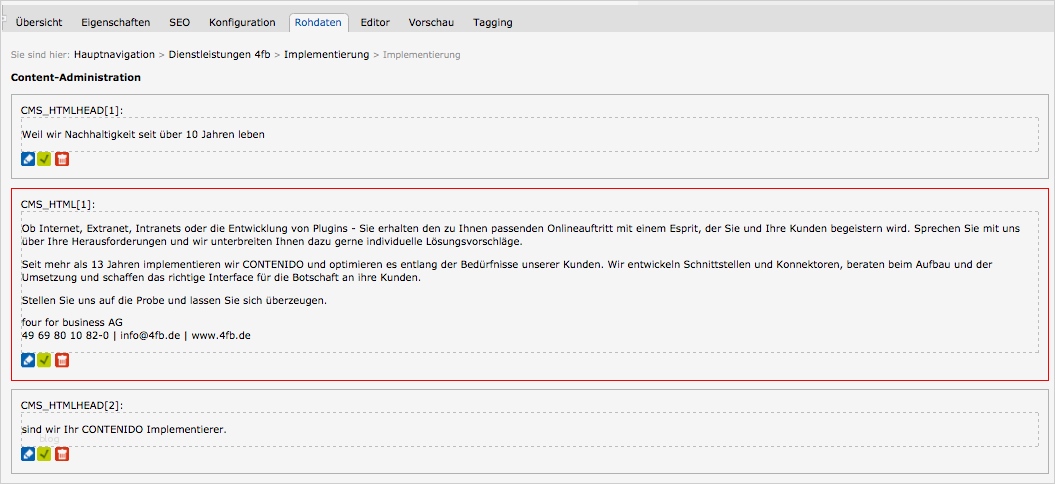Click the green save checkmark under CMS_HTMLHEAD[2]
This screenshot has width=1055, height=484.
[44, 454]
